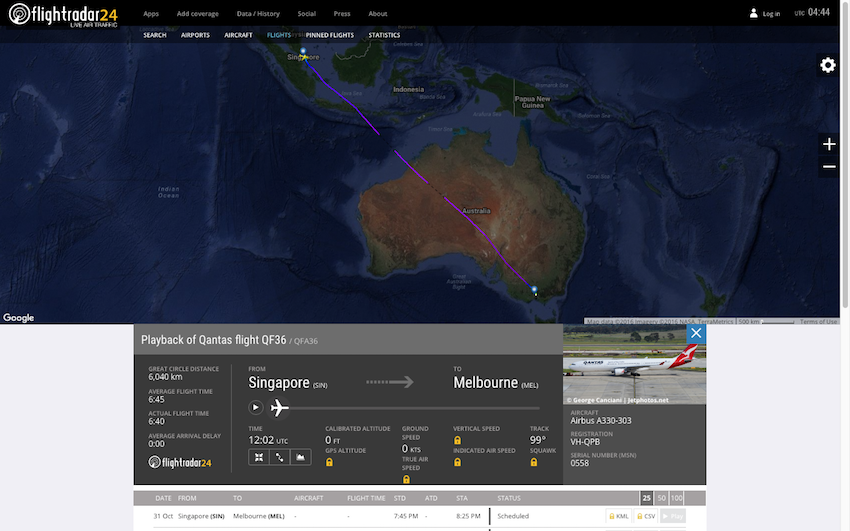The height and width of the screenshot is (531, 850).
Task: Click Terms of Use link on map
Action: pos(819,321)
